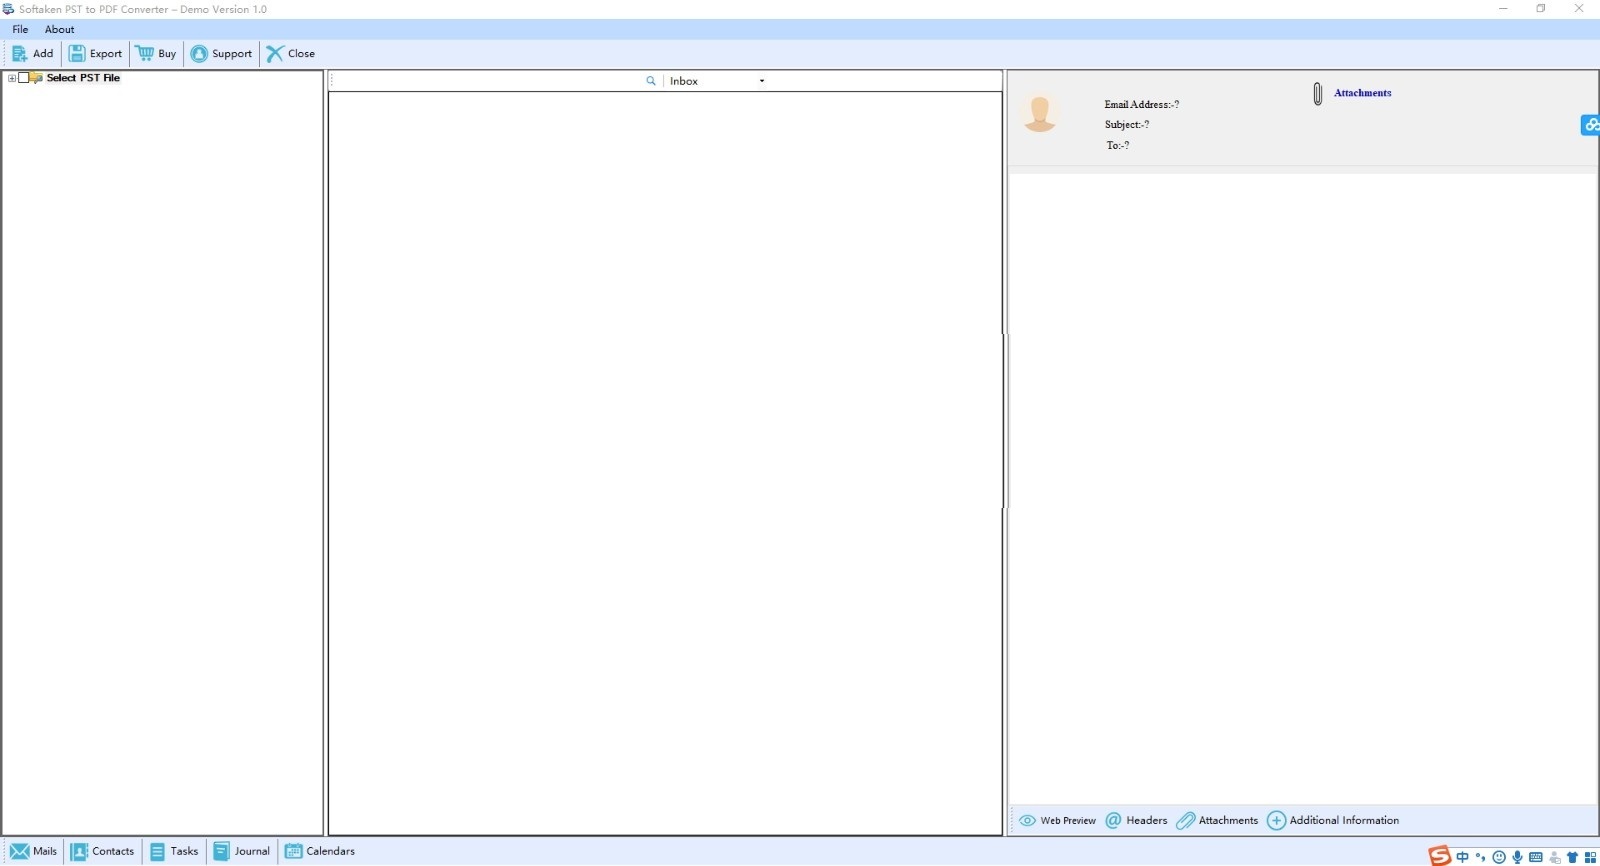Toggle the punctuation mode icon in IME bar
1600x866 pixels.
1480,857
